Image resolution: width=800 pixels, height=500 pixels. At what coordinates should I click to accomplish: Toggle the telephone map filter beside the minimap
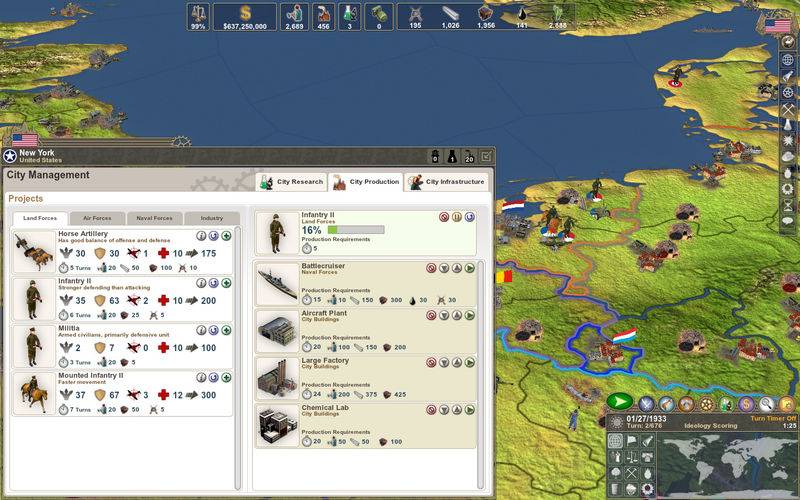(647, 457)
